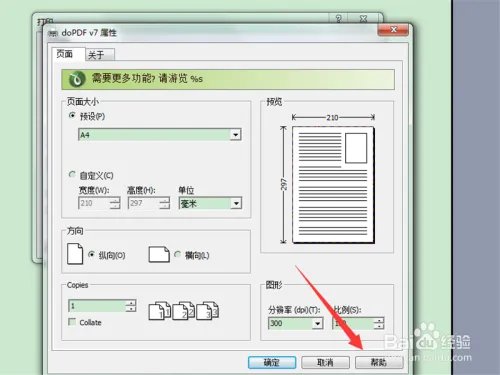Close the background Print window

pyautogui.click(x=364, y=19)
